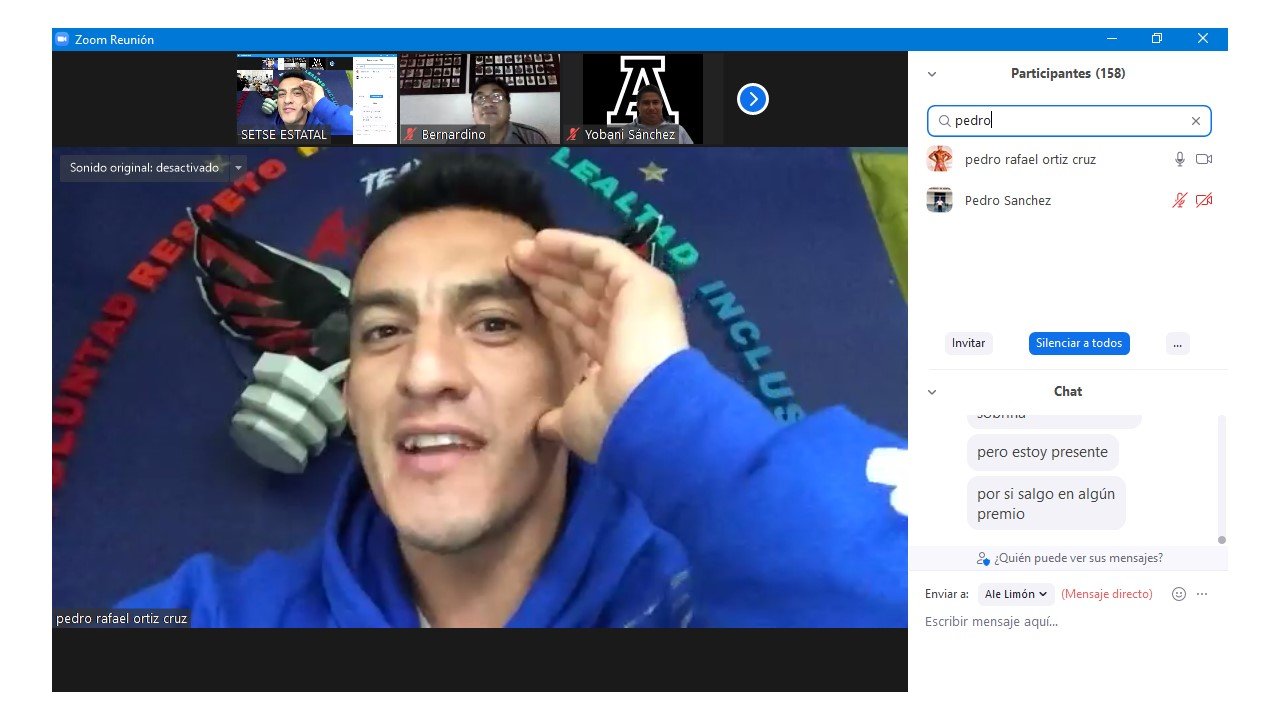Collapse the Participantes panel chevron
This screenshot has height=720, width=1280.
coord(932,74)
